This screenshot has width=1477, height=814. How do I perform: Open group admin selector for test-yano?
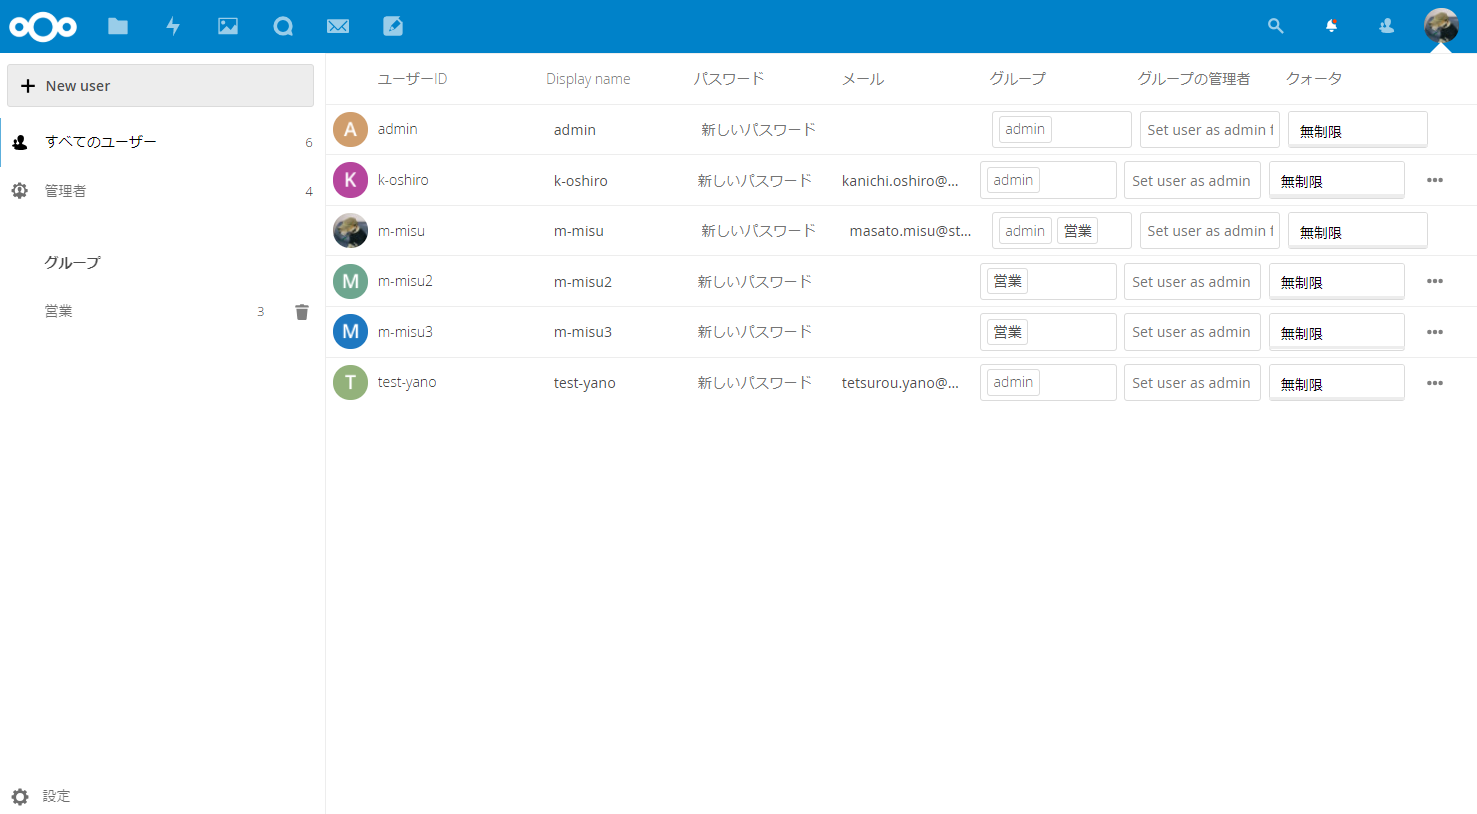tap(1192, 383)
